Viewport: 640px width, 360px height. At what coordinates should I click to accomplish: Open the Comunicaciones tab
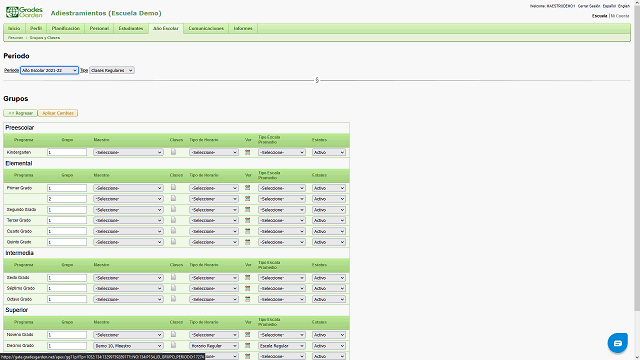[x=206, y=29]
